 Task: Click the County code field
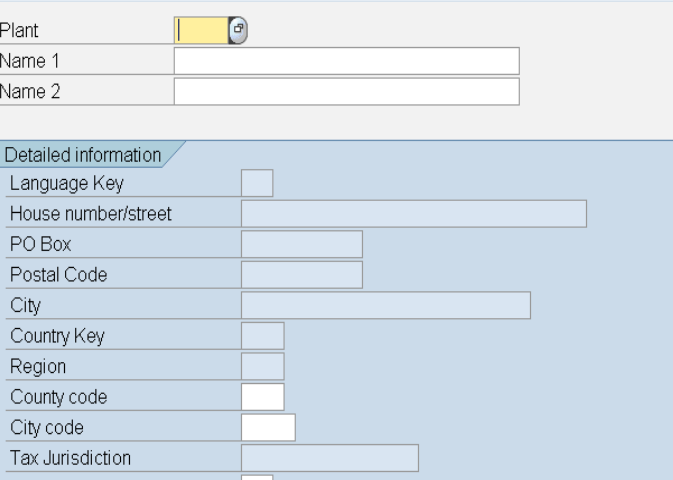coord(263,397)
